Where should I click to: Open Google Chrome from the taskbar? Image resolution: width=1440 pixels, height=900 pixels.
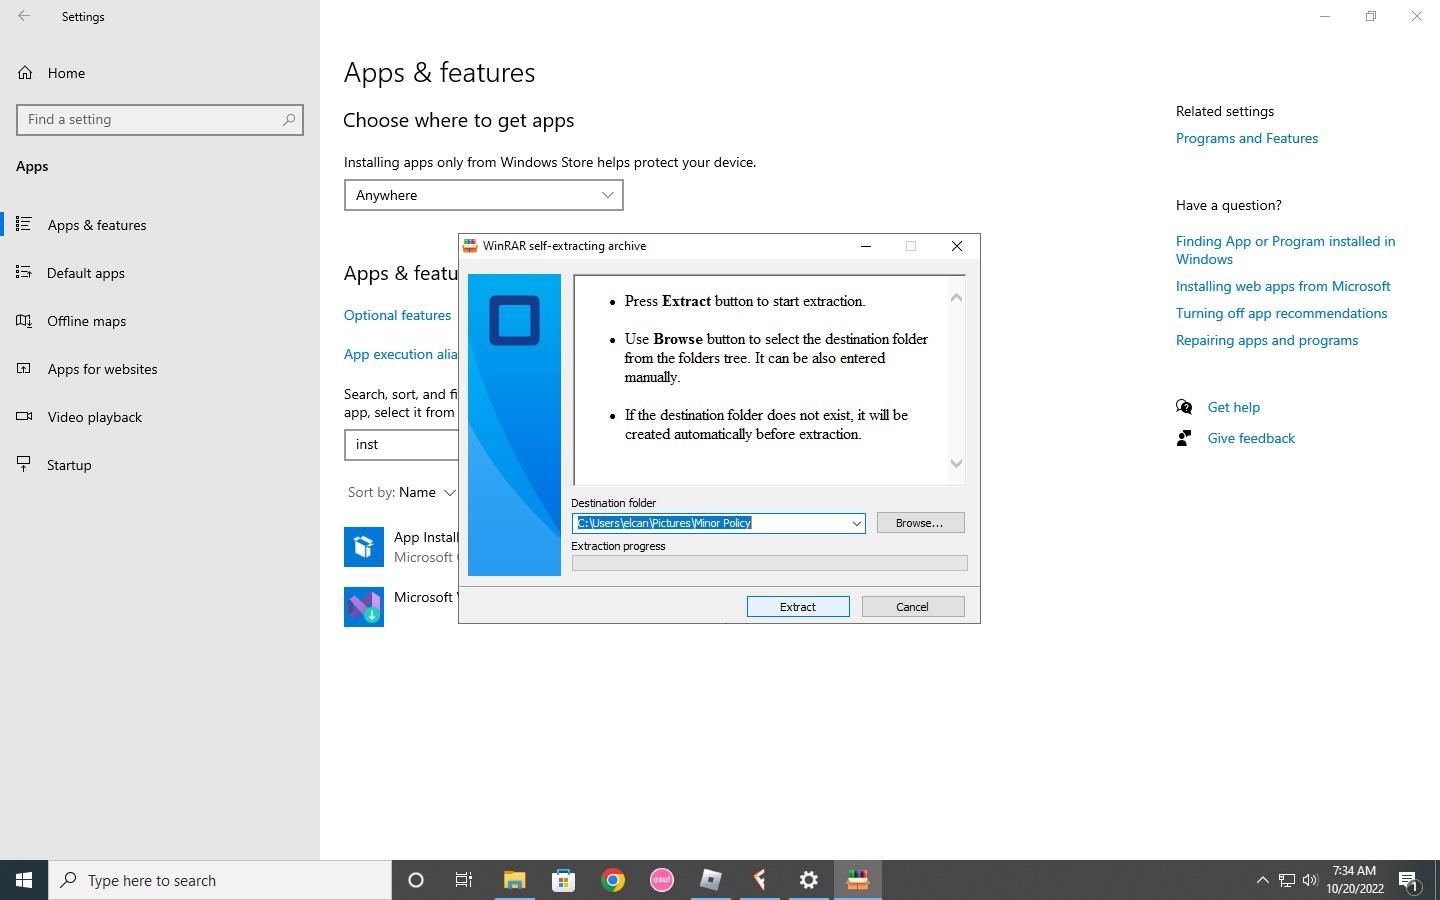(613, 880)
